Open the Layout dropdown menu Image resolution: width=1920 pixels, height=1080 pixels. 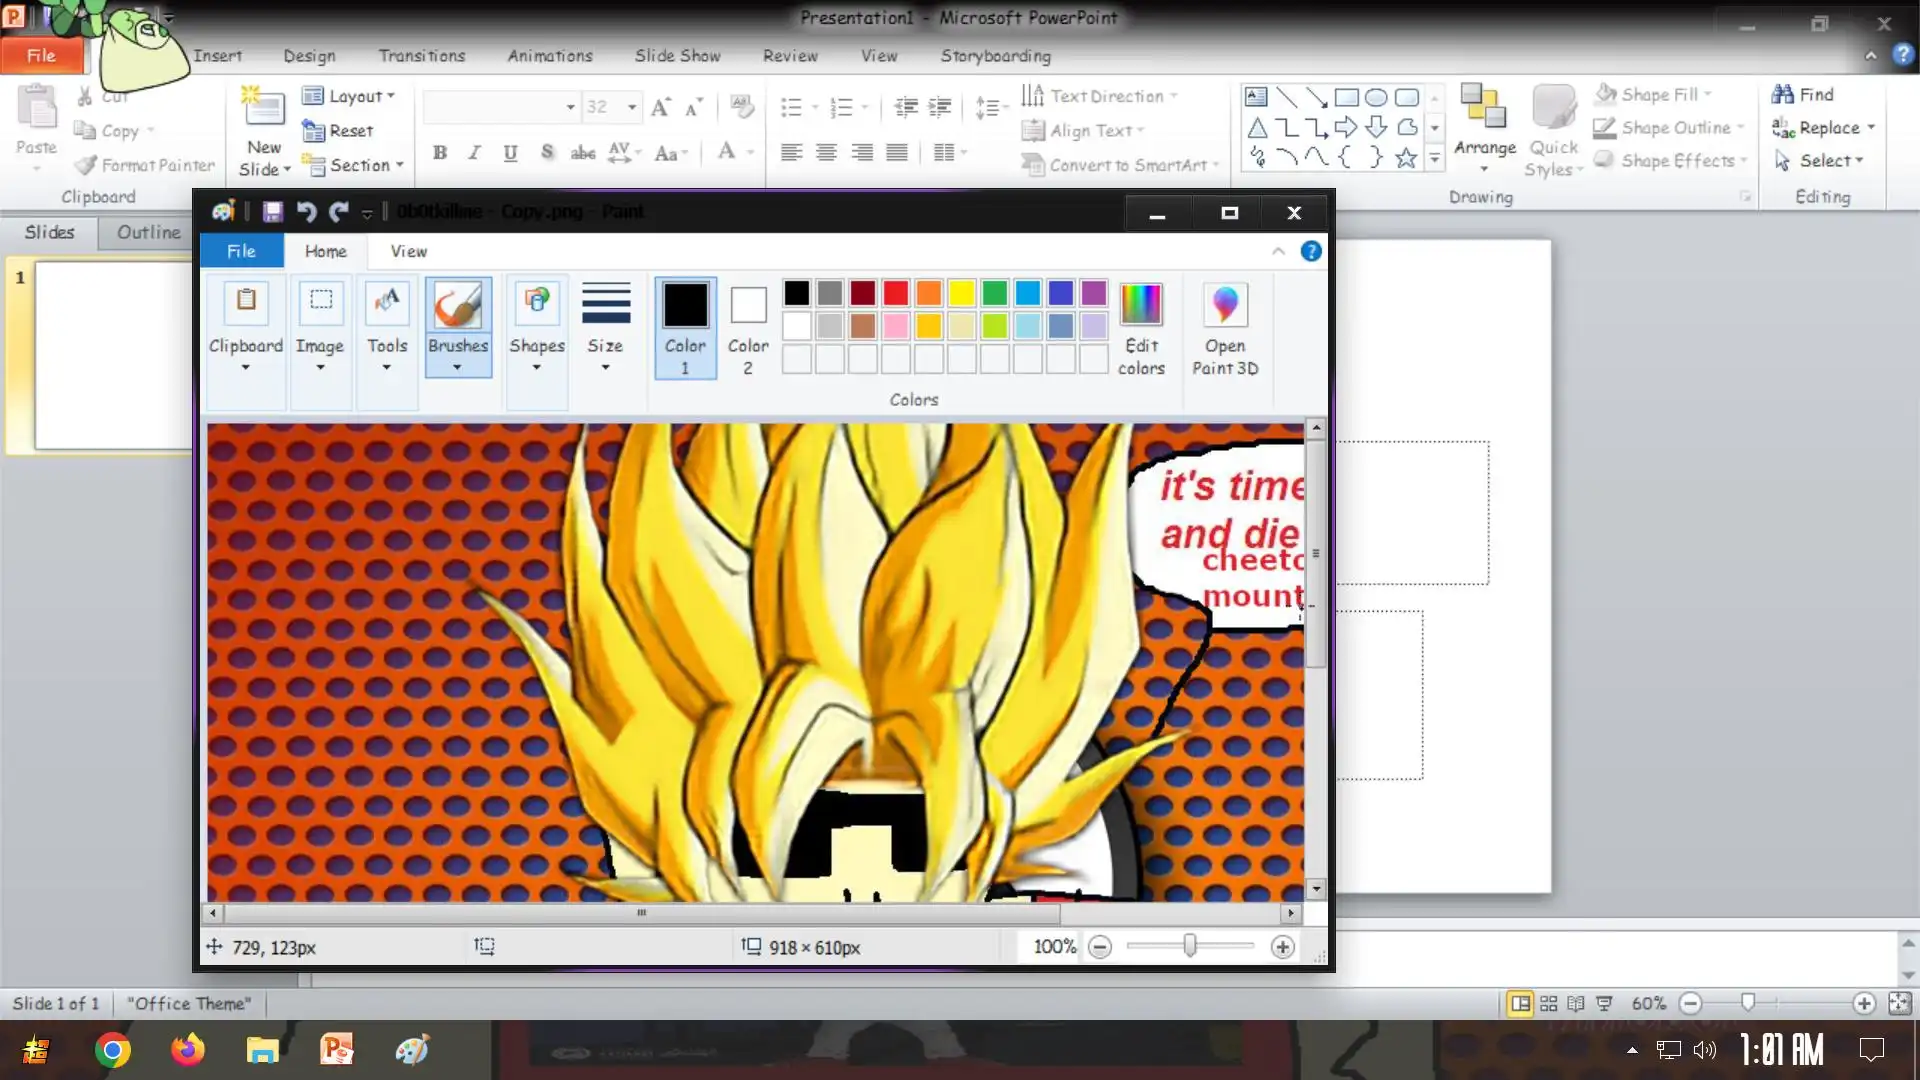tap(349, 96)
